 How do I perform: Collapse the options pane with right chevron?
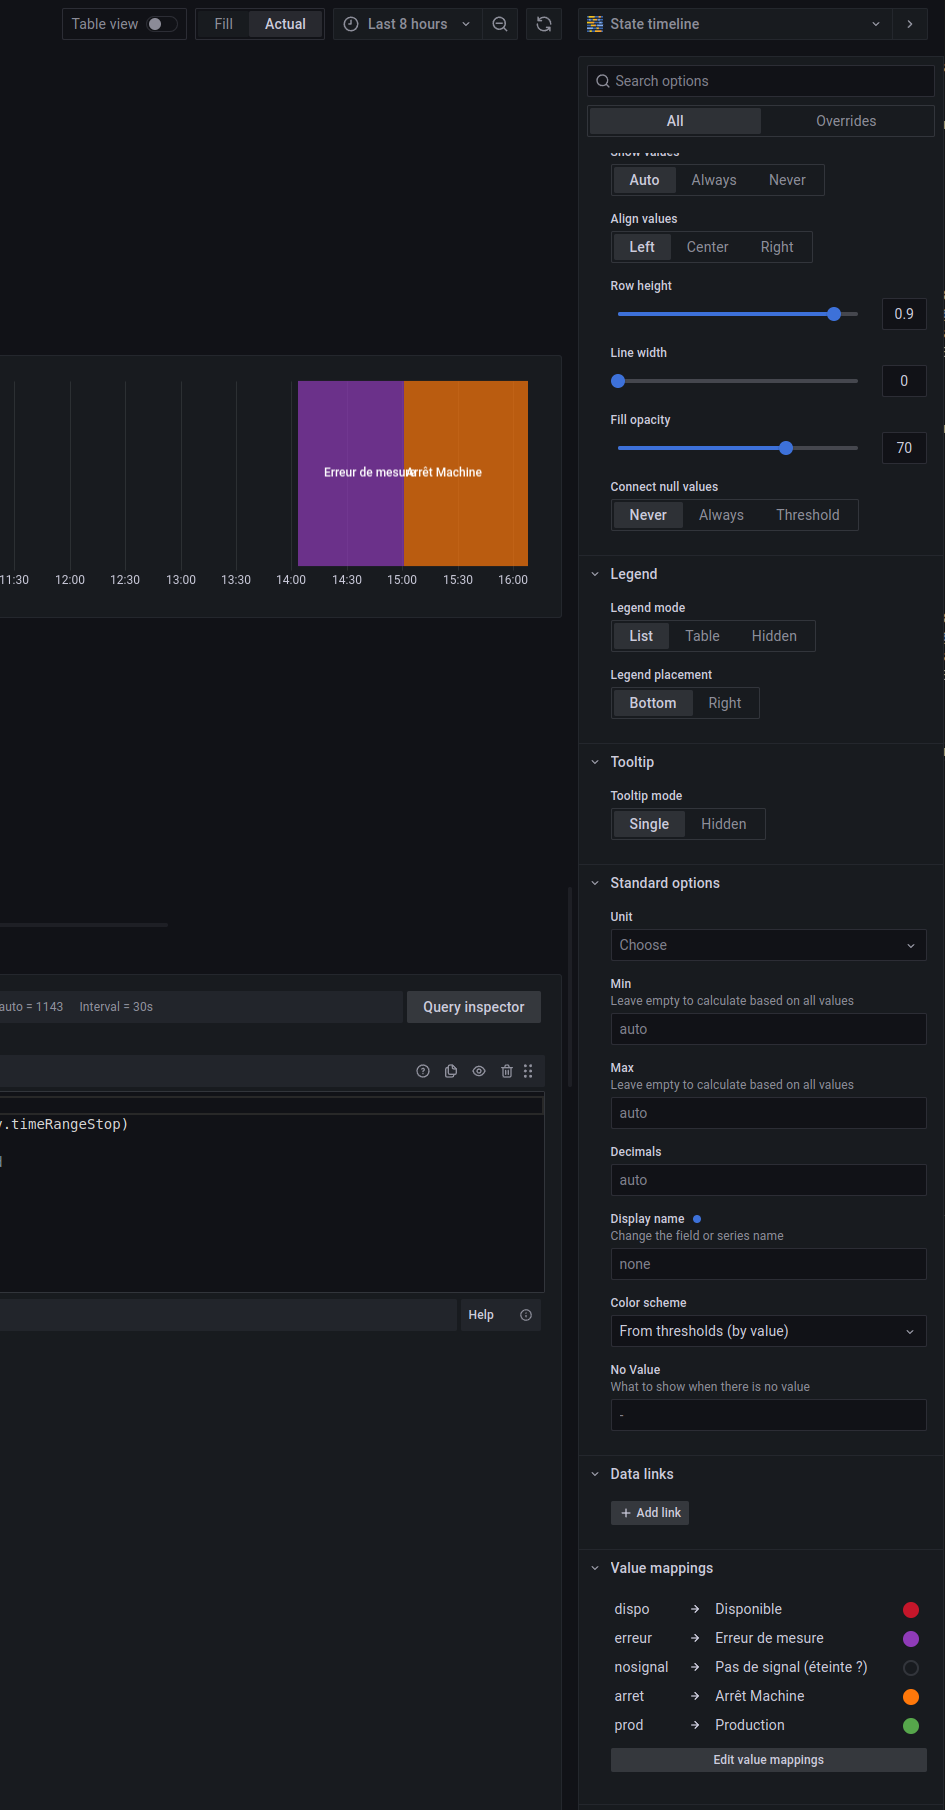[910, 24]
